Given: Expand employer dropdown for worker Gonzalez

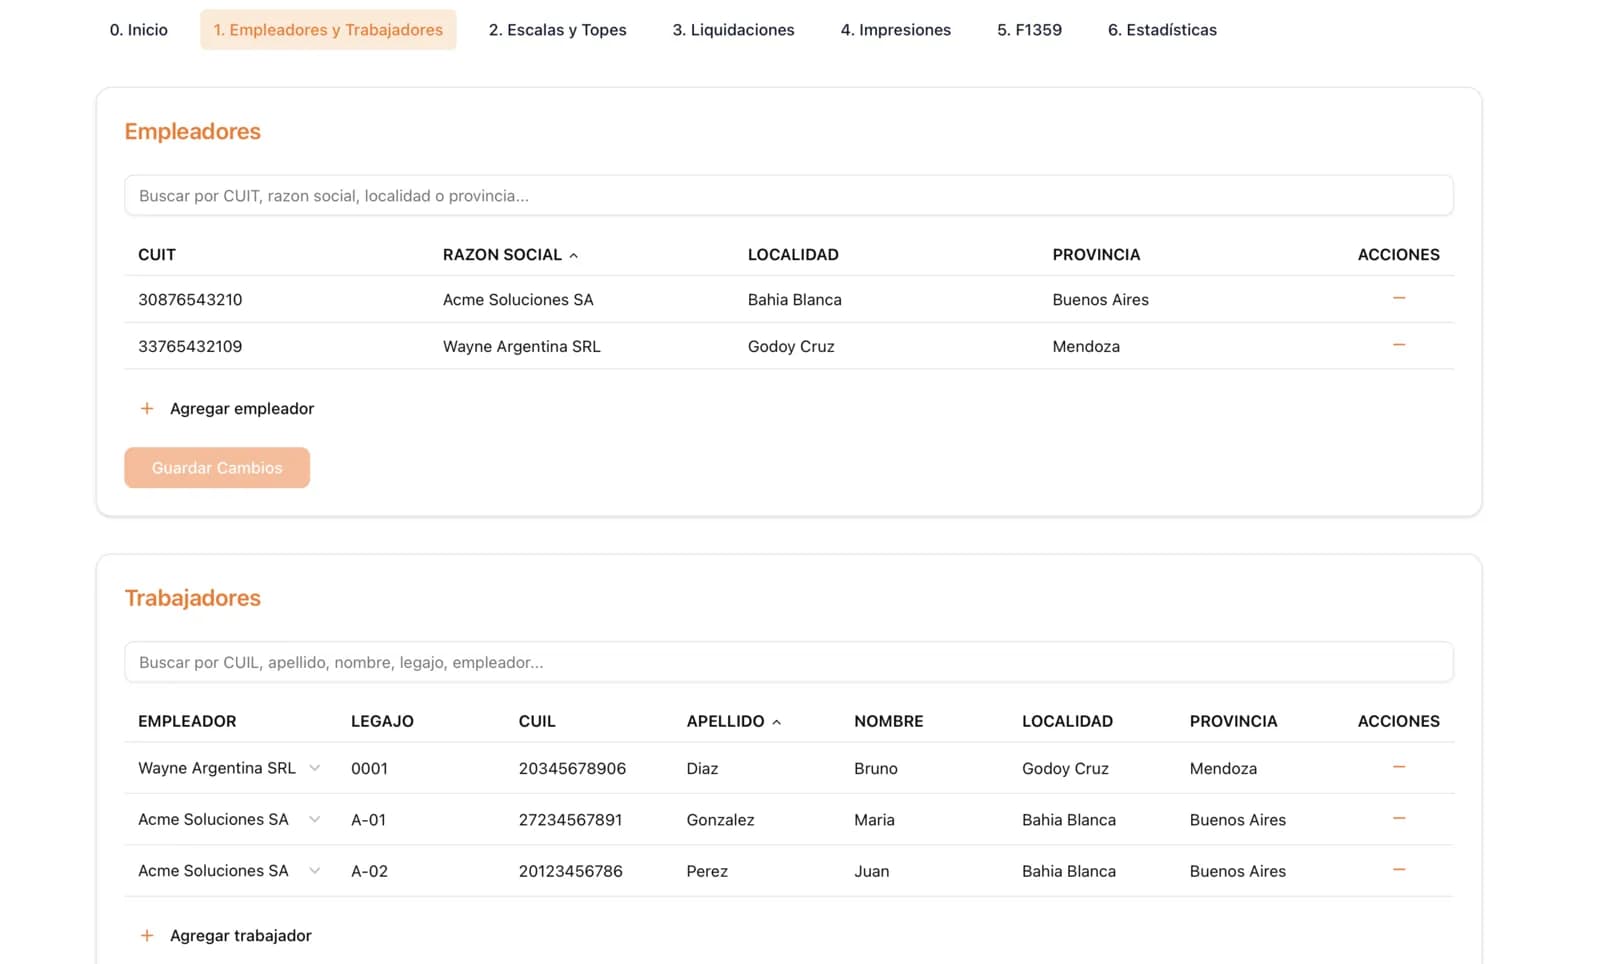Looking at the screenshot, I should point(315,819).
